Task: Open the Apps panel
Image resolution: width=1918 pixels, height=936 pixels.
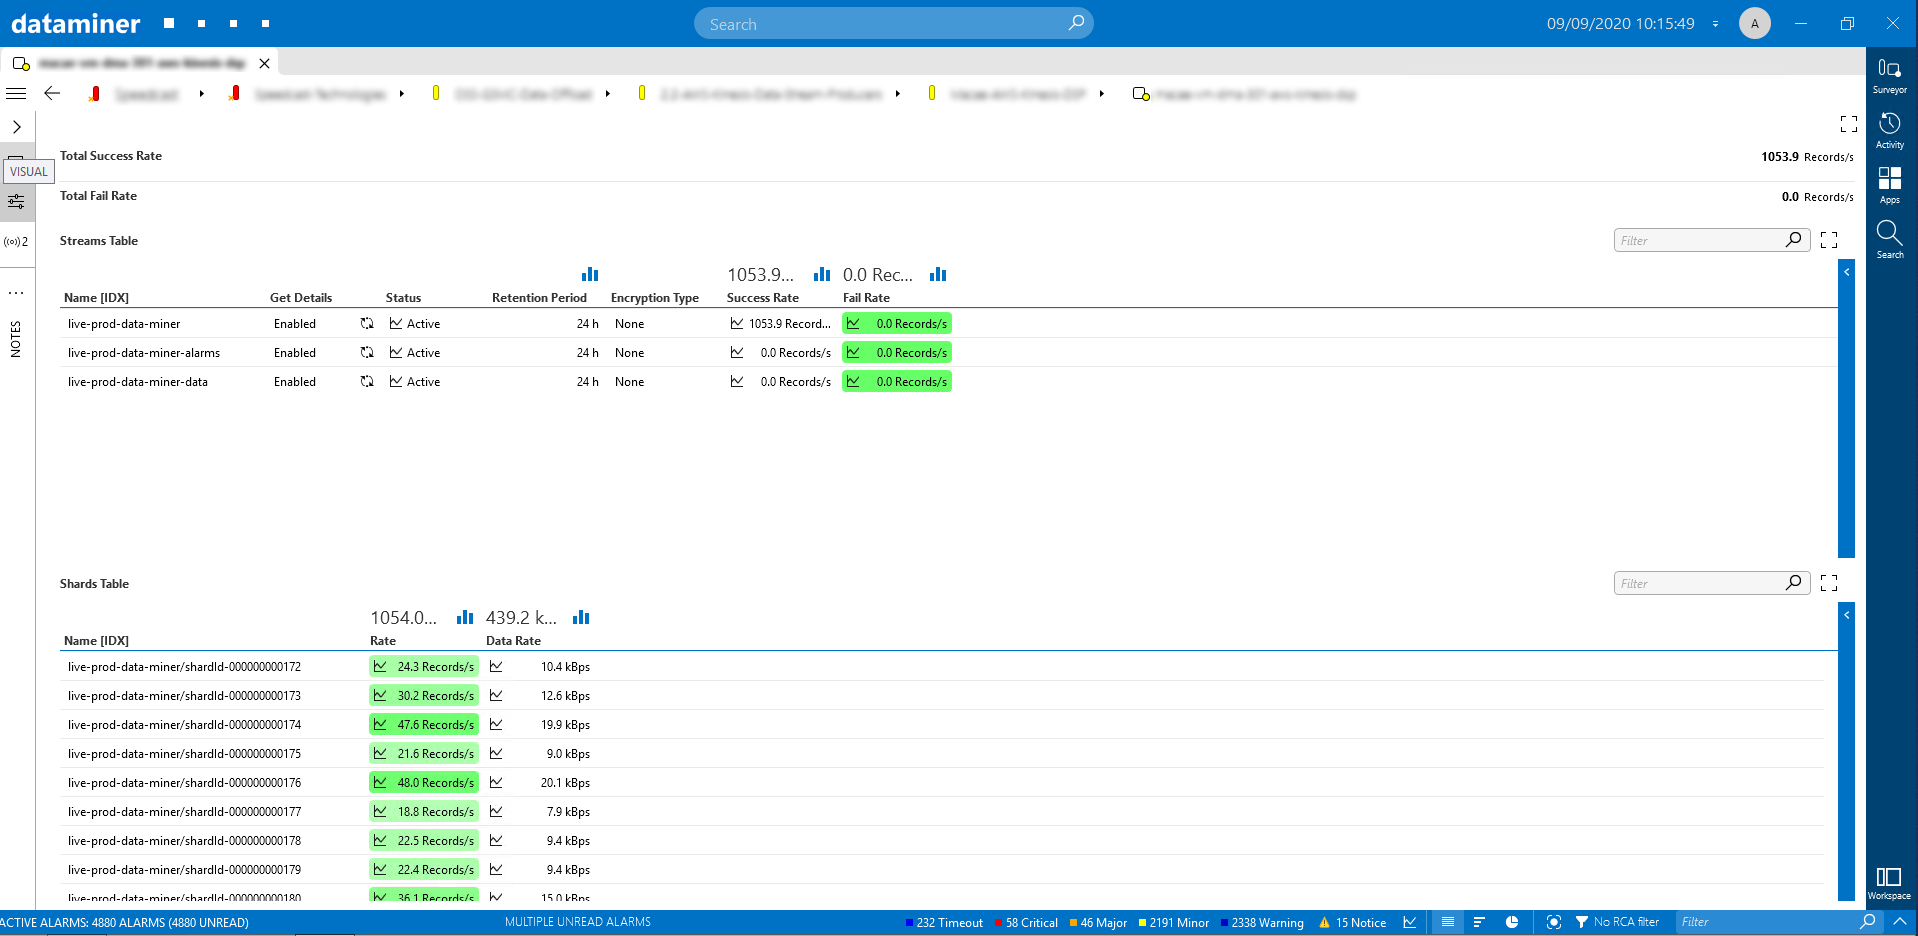Action: click(x=1889, y=185)
